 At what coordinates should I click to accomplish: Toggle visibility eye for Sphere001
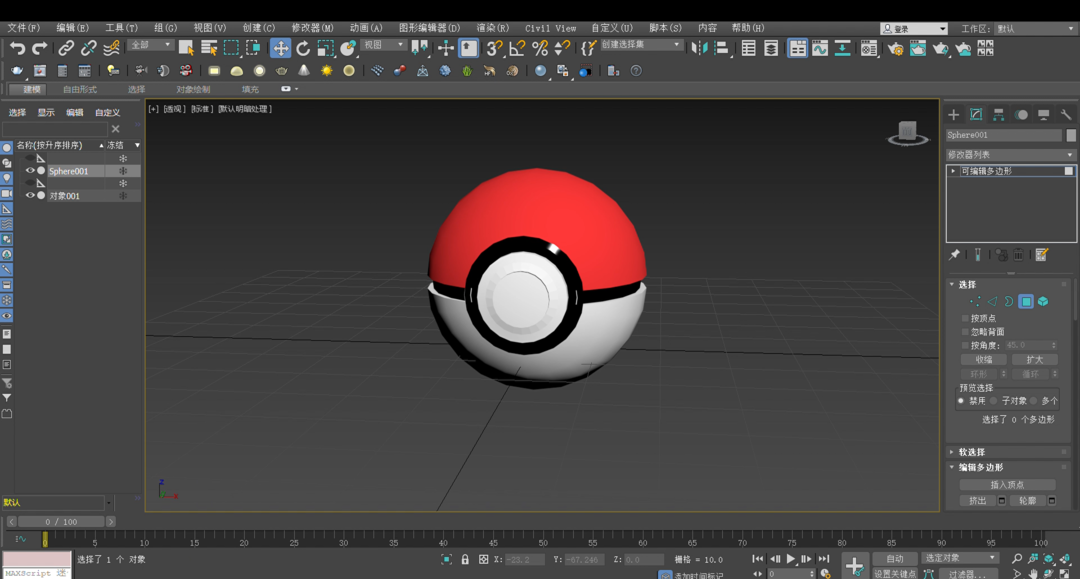pos(29,171)
